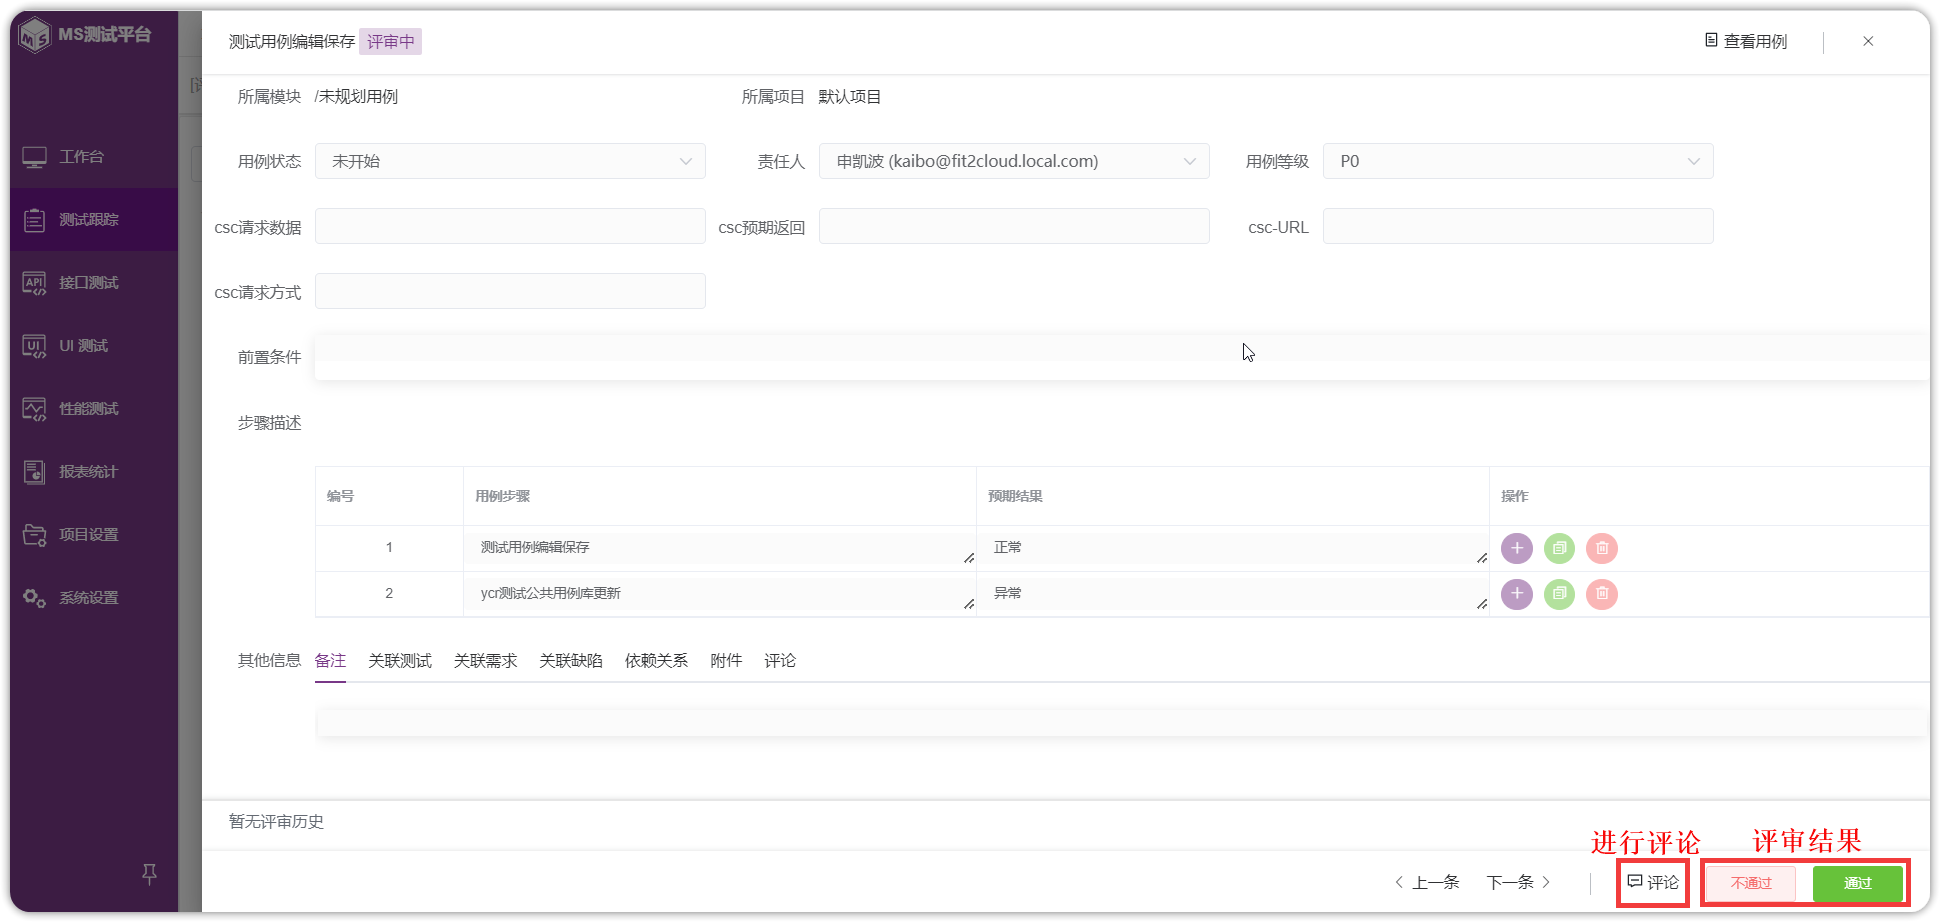Screen dimensions: 1940x922
Task: Click the csc预期返回 input field
Action: pyautogui.click(x=1014, y=226)
